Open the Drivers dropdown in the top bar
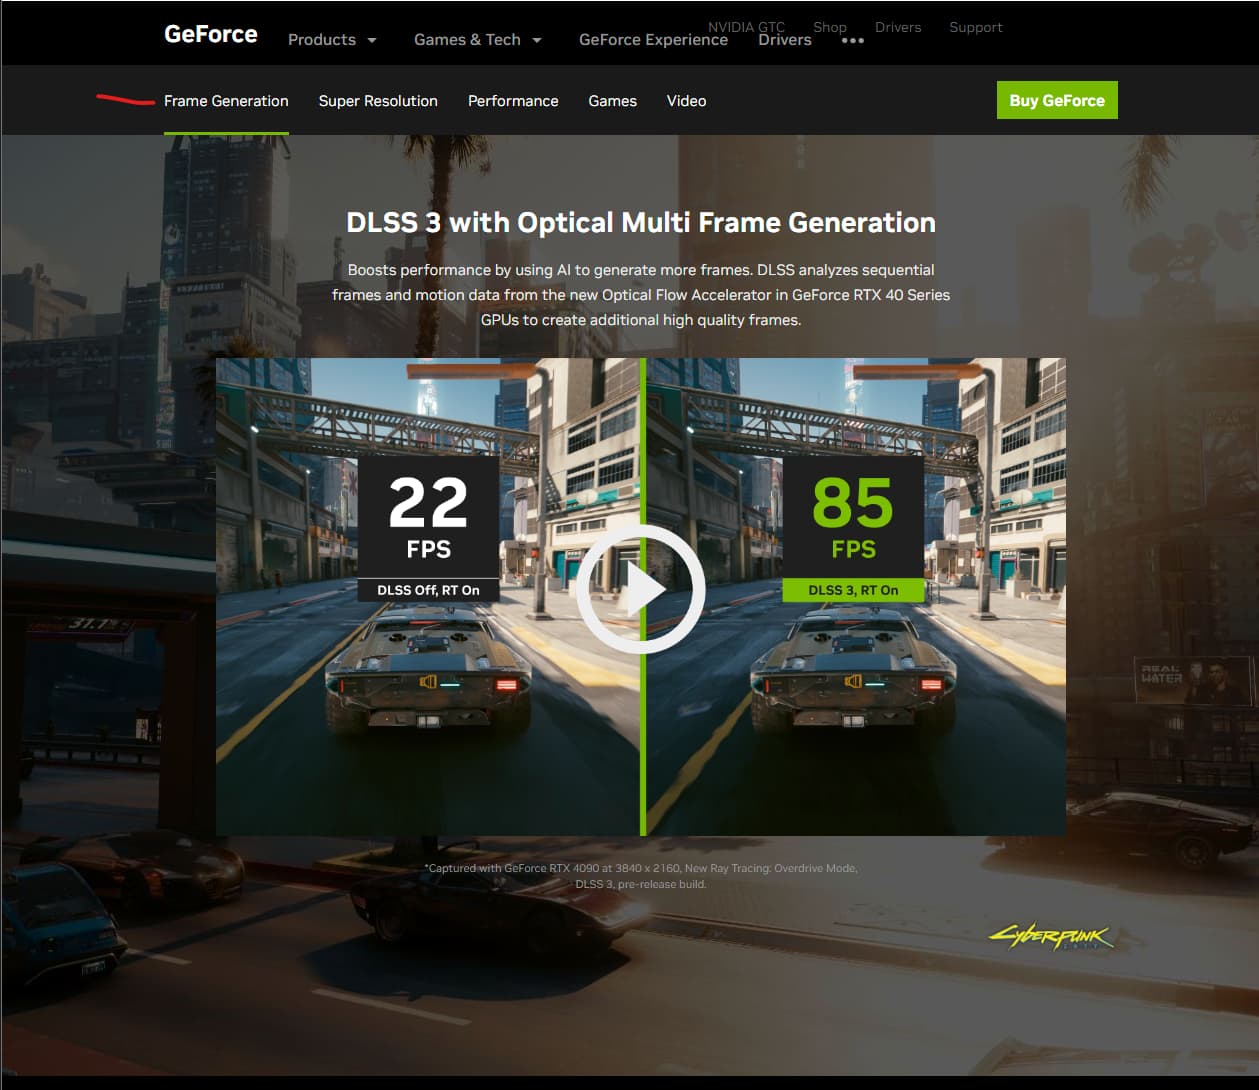This screenshot has width=1259, height=1090. (x=785, y=39)
